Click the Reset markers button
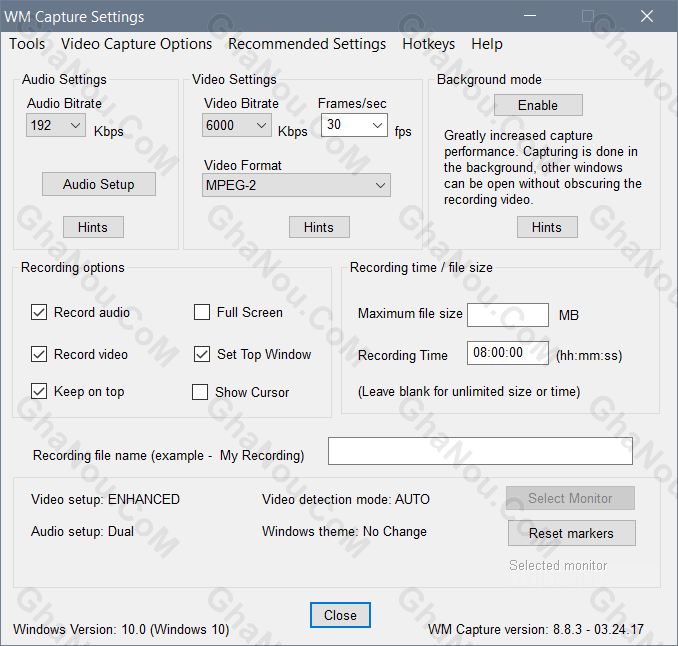This screenshot has width=678, height=646. (572, 533)
